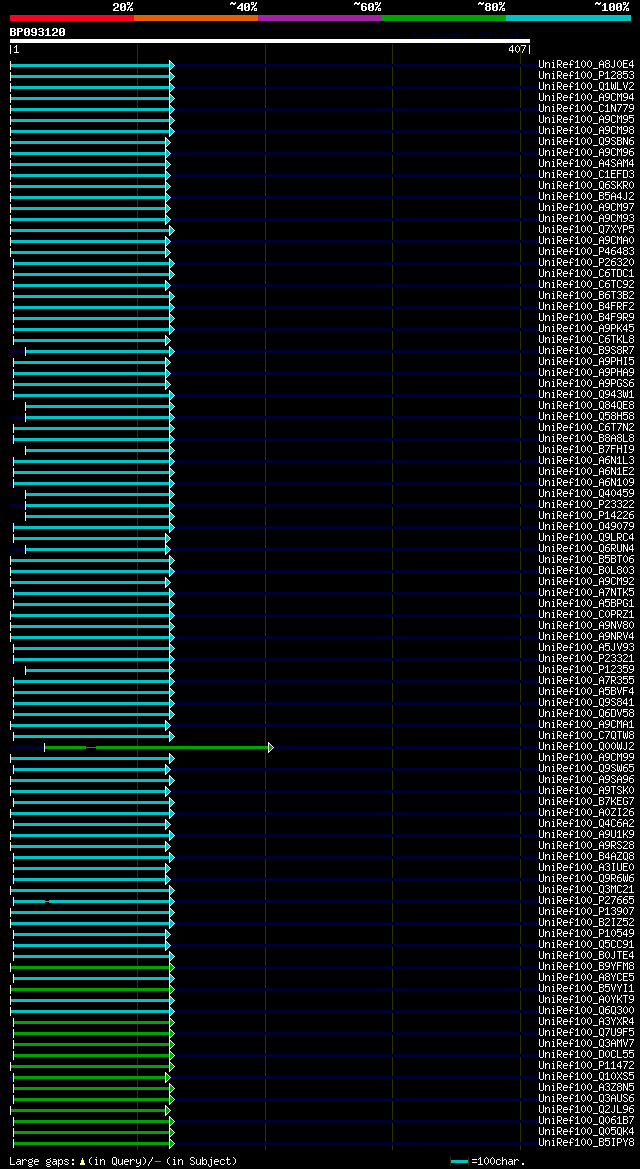The width and height of the screenshot is (640, 1169).
Task: Select label UniRef100_Q6RUN4
Action: pyautogui.click(x=586, y=549)
